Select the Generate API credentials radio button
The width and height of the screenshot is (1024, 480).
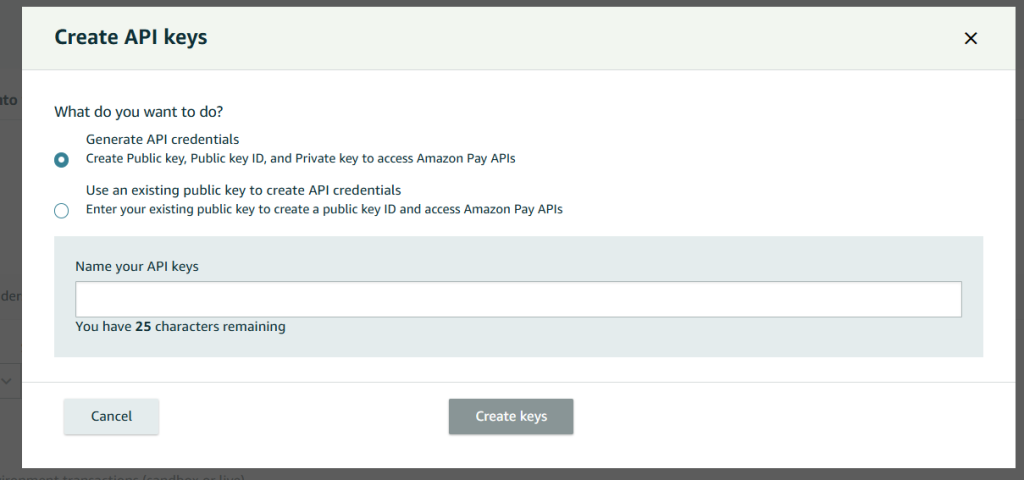point(62,159)
